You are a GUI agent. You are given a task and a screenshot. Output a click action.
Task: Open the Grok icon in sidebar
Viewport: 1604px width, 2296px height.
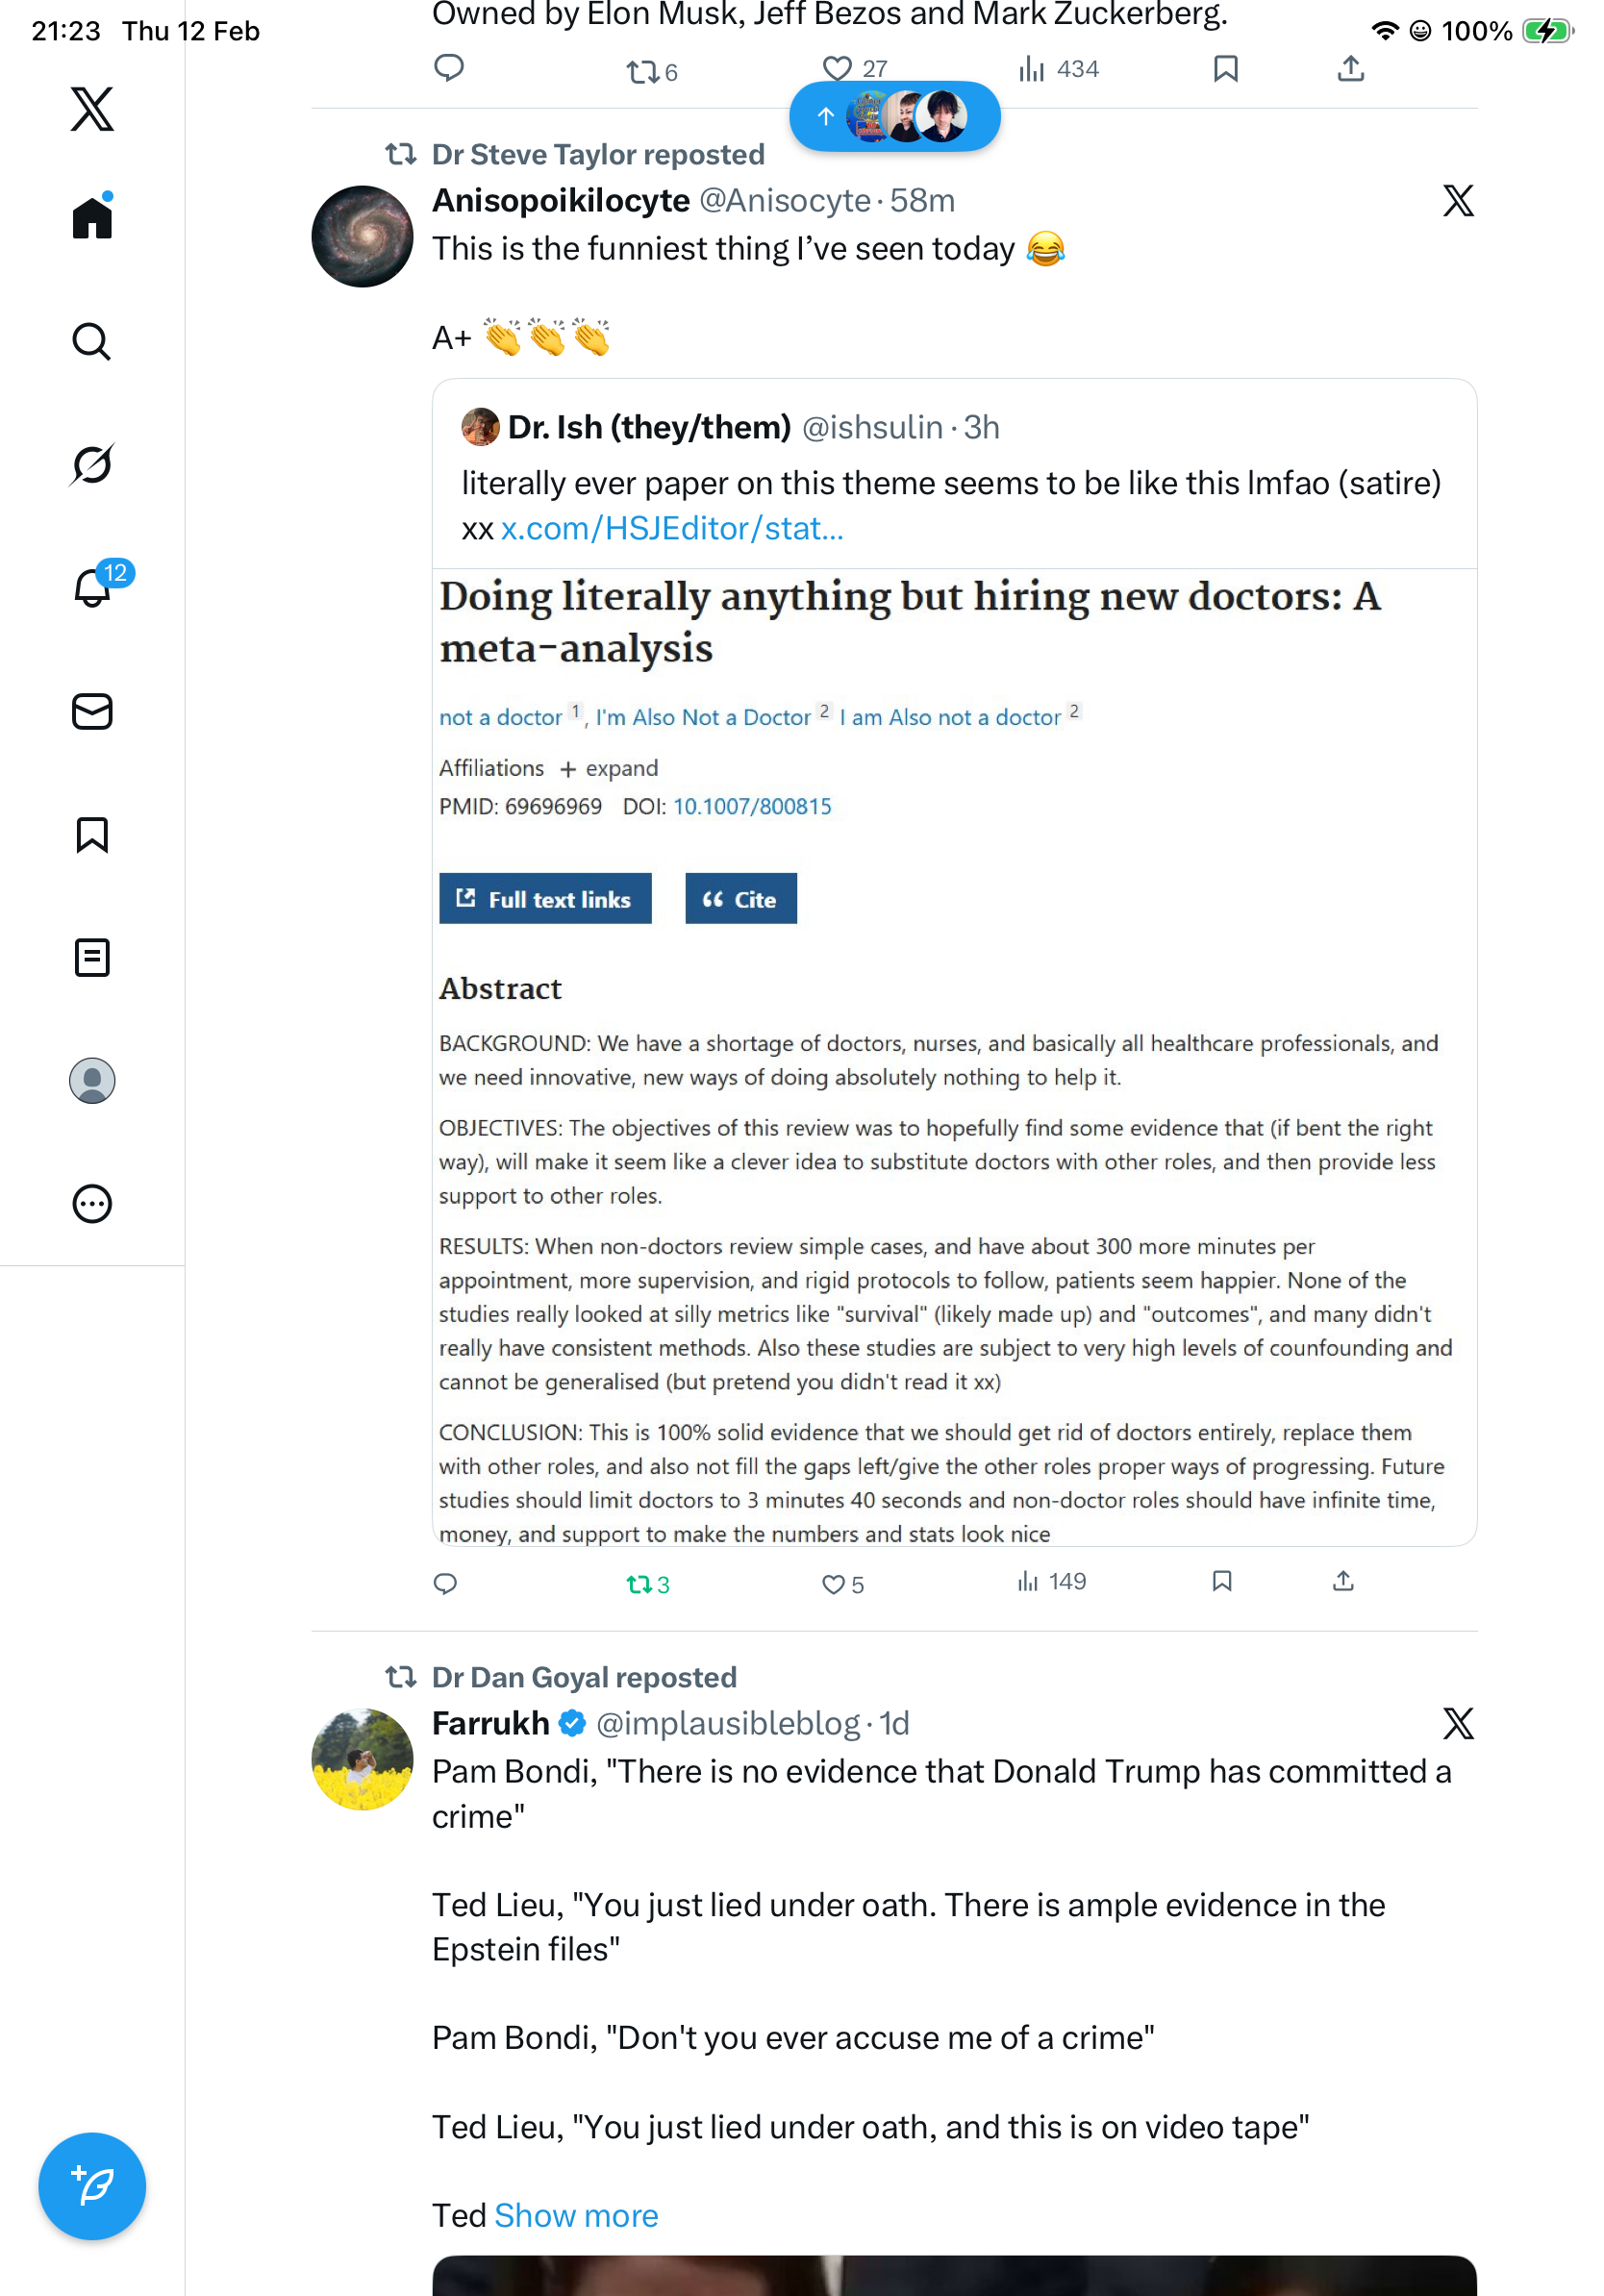92,465
